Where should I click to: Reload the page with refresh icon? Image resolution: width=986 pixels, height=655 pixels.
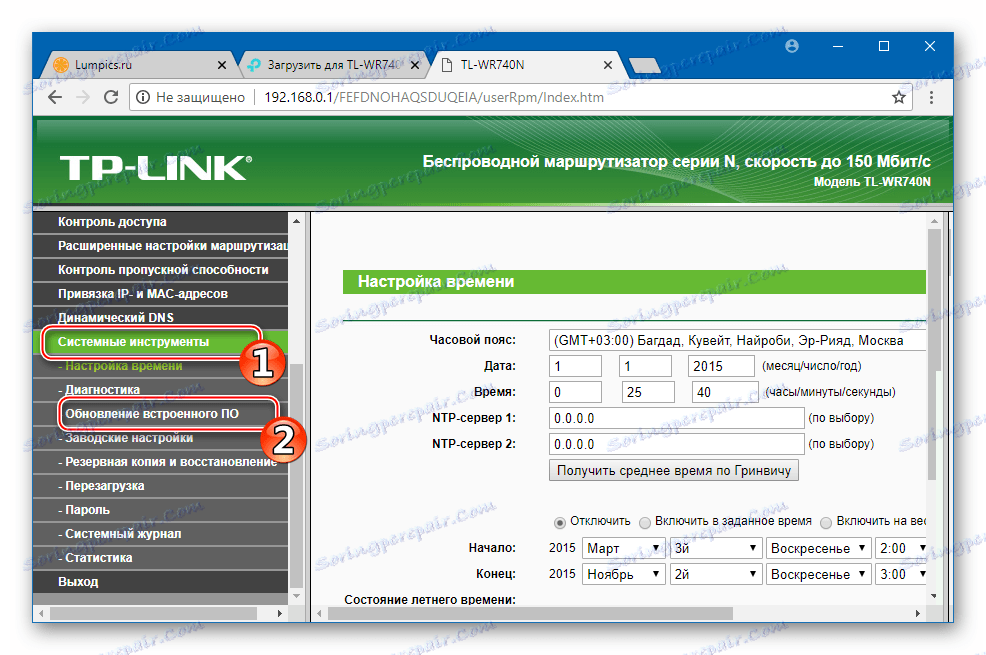click(111, 97)
